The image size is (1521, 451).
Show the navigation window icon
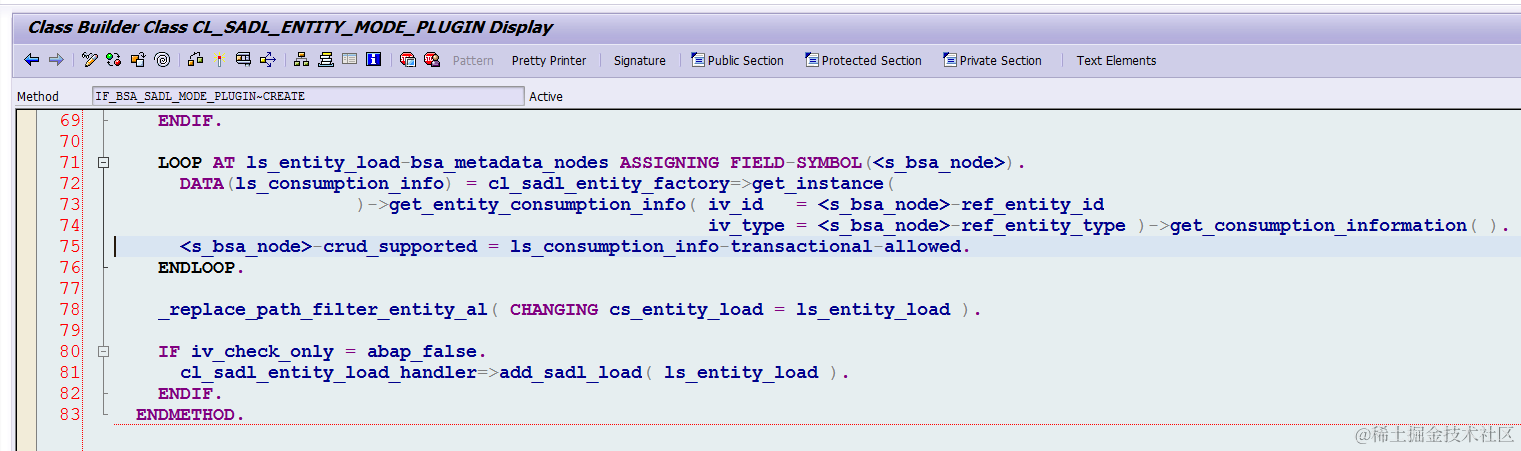coord(326,60)
